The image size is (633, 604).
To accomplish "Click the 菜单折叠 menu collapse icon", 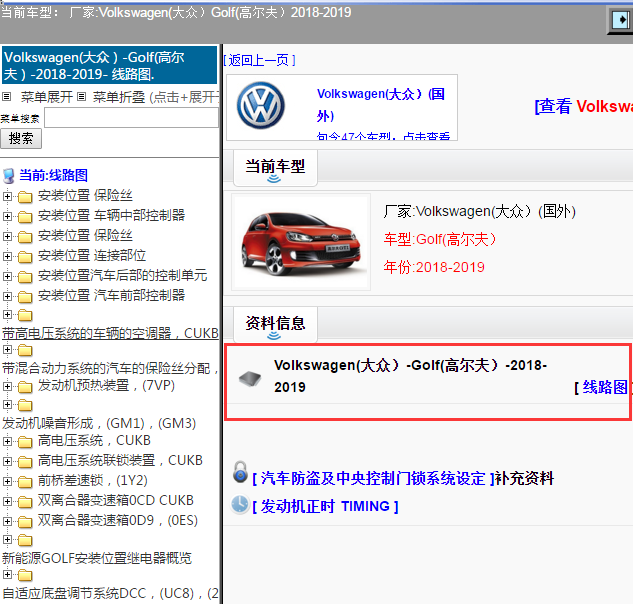I will [82, 96].
